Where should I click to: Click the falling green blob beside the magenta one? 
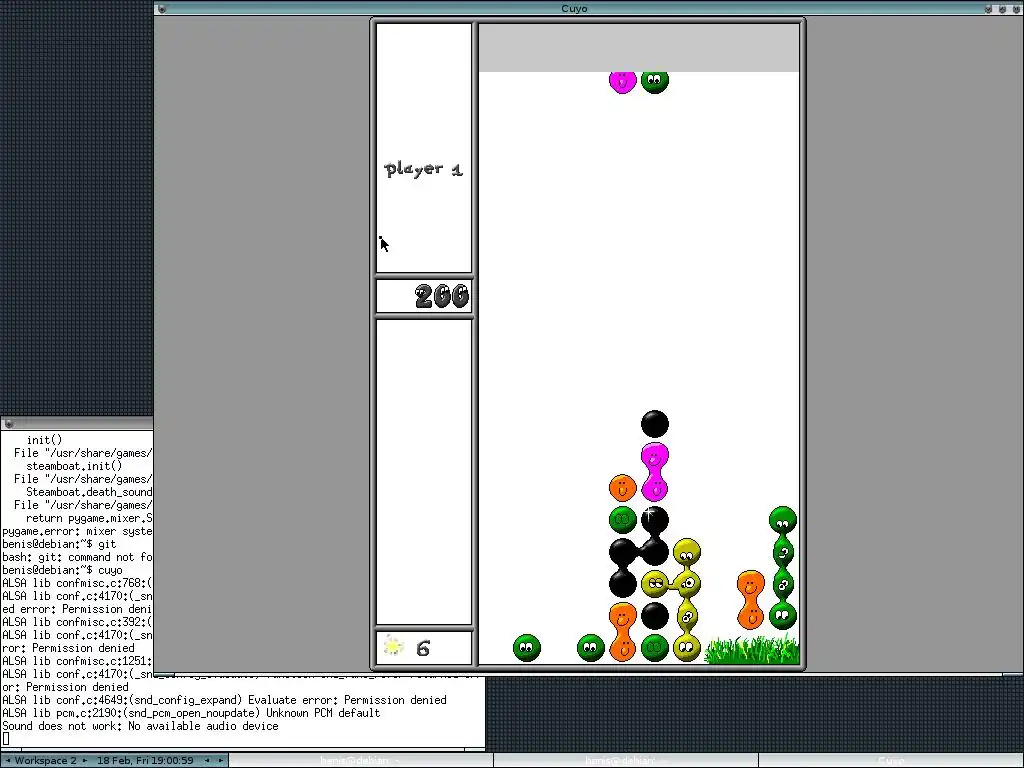(x=654, y=82)
